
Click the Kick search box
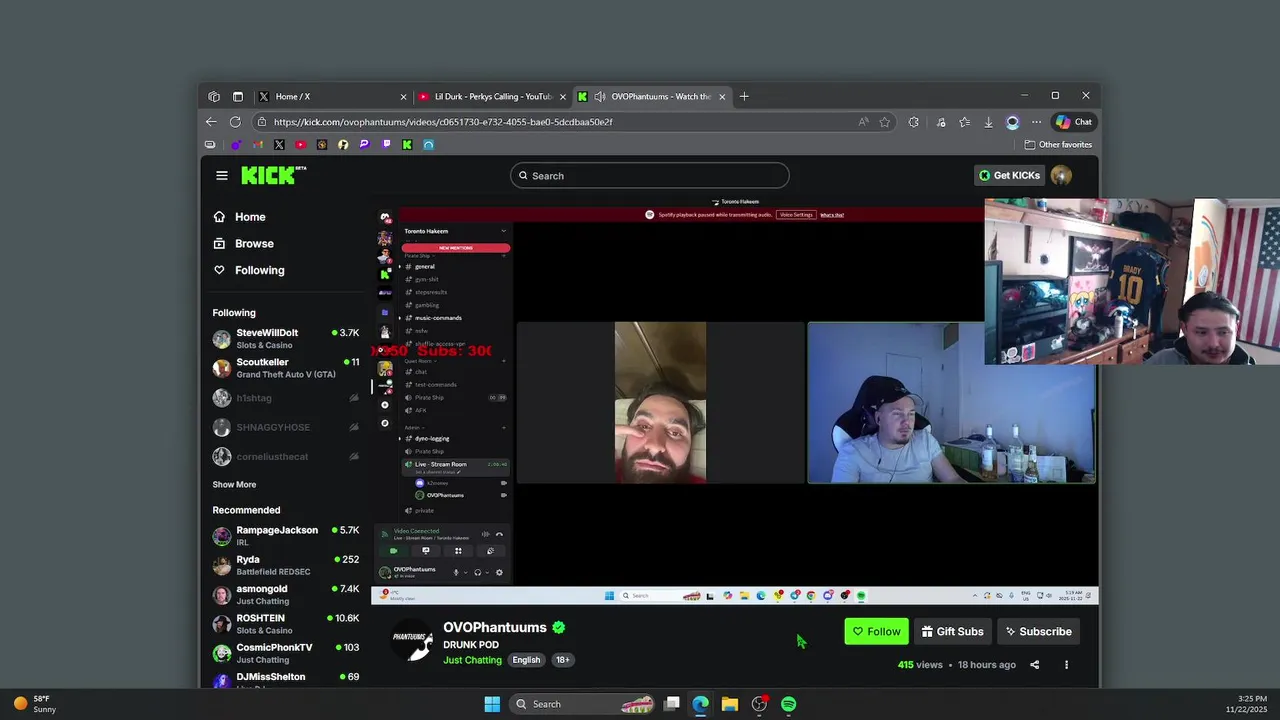650,175
